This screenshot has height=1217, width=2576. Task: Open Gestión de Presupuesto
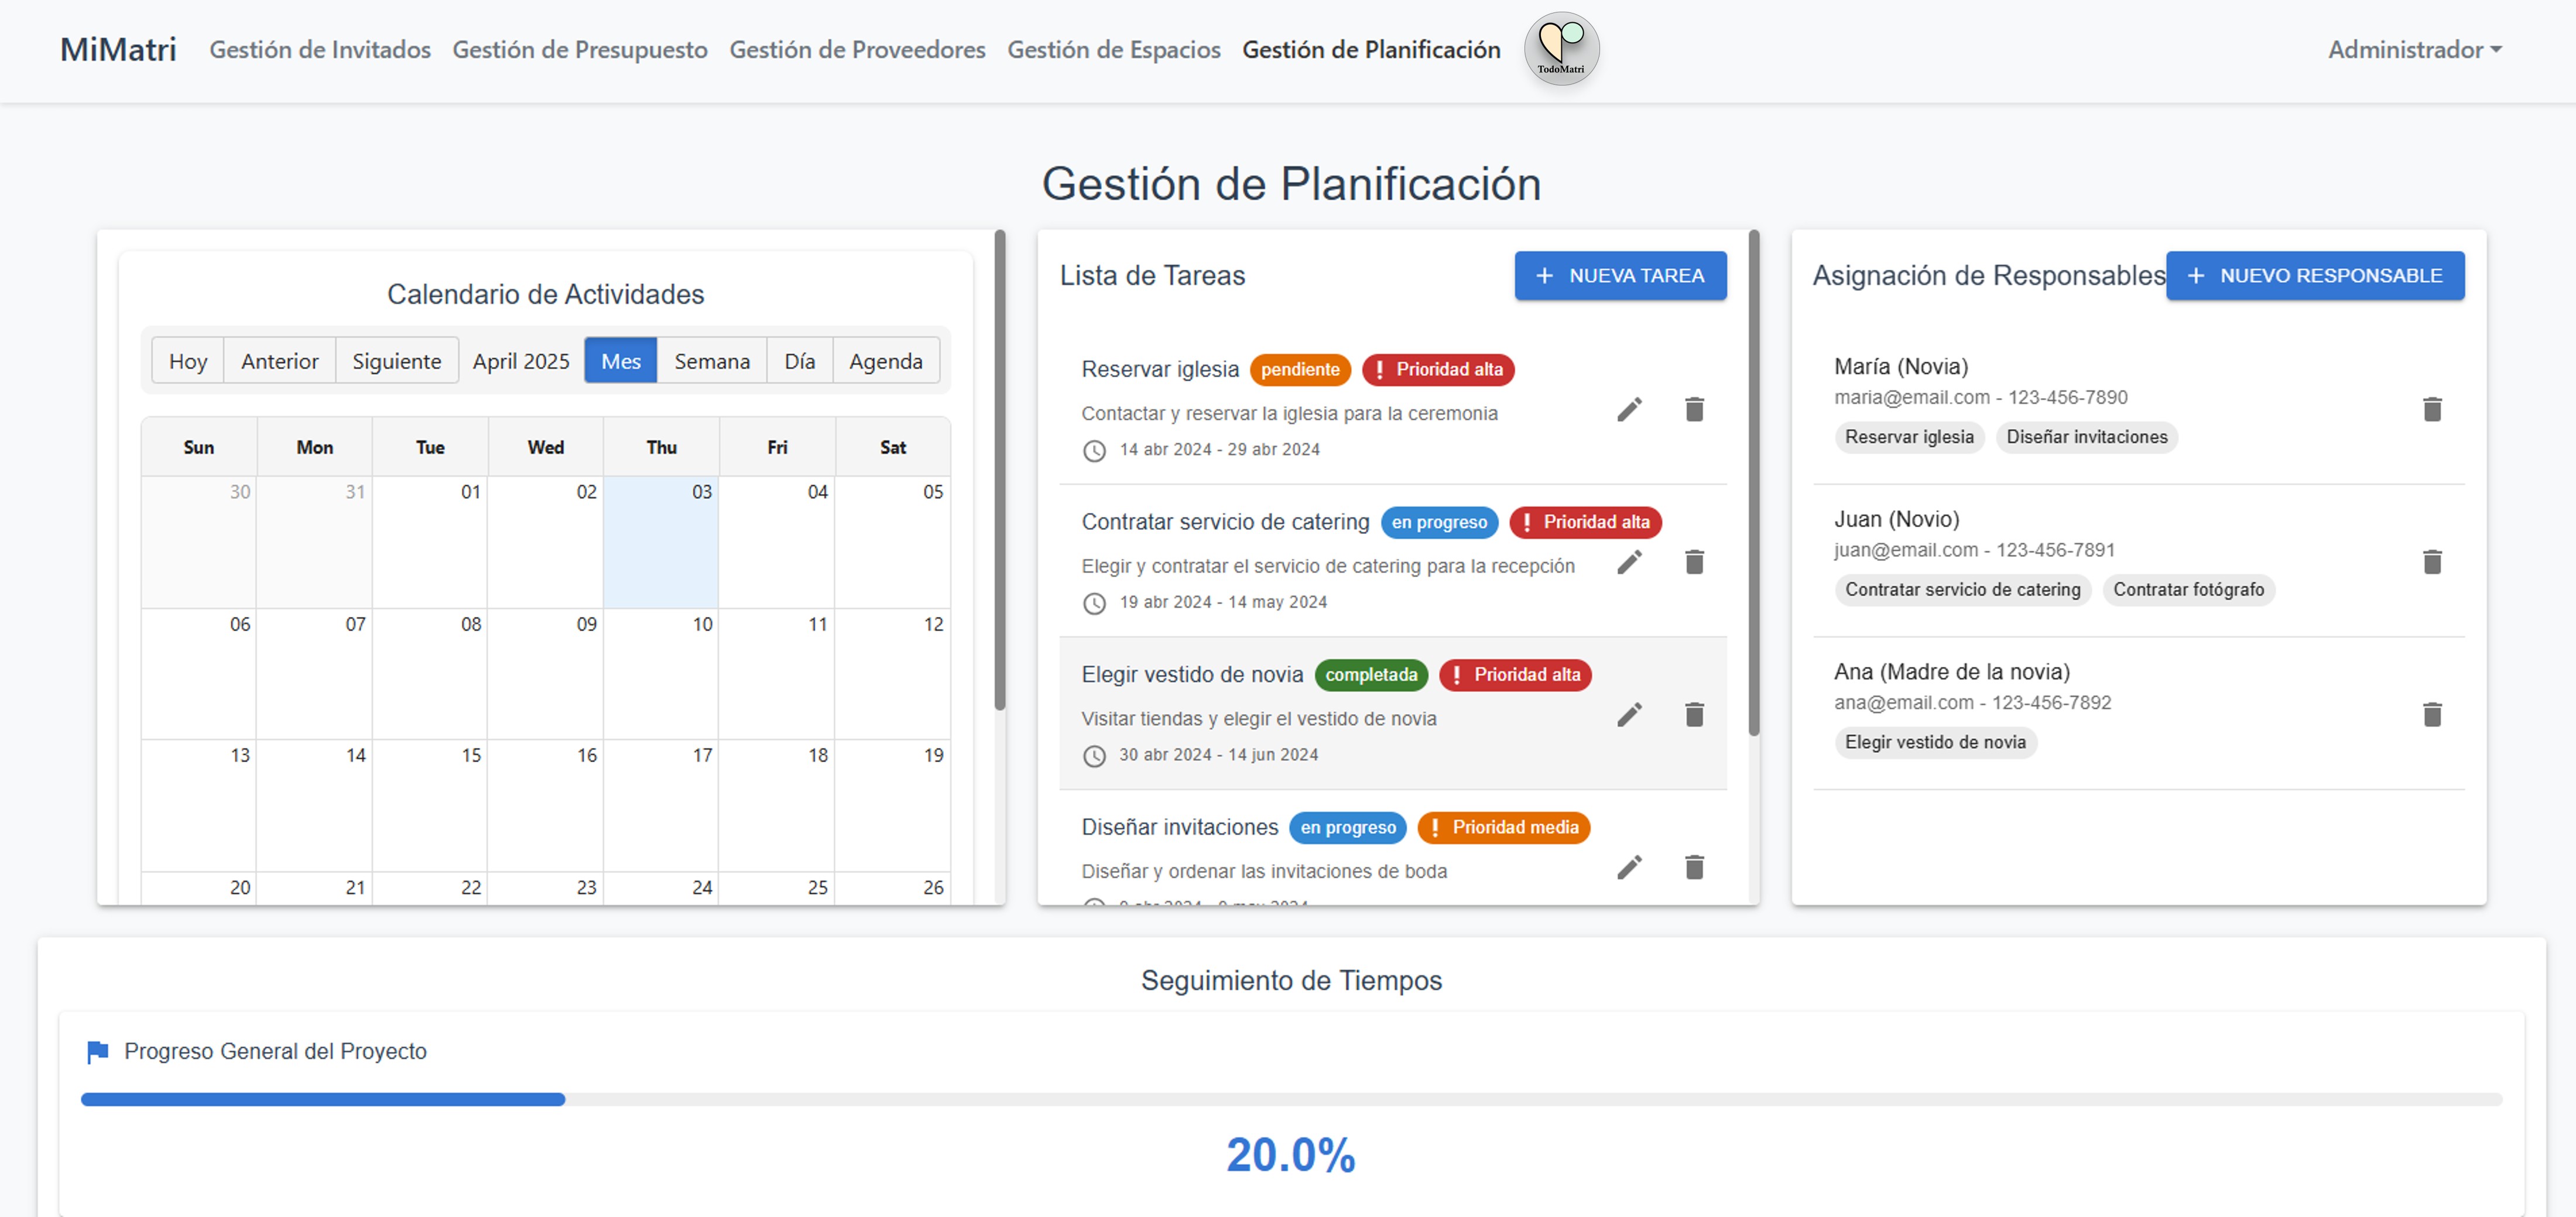coord(580,49)
